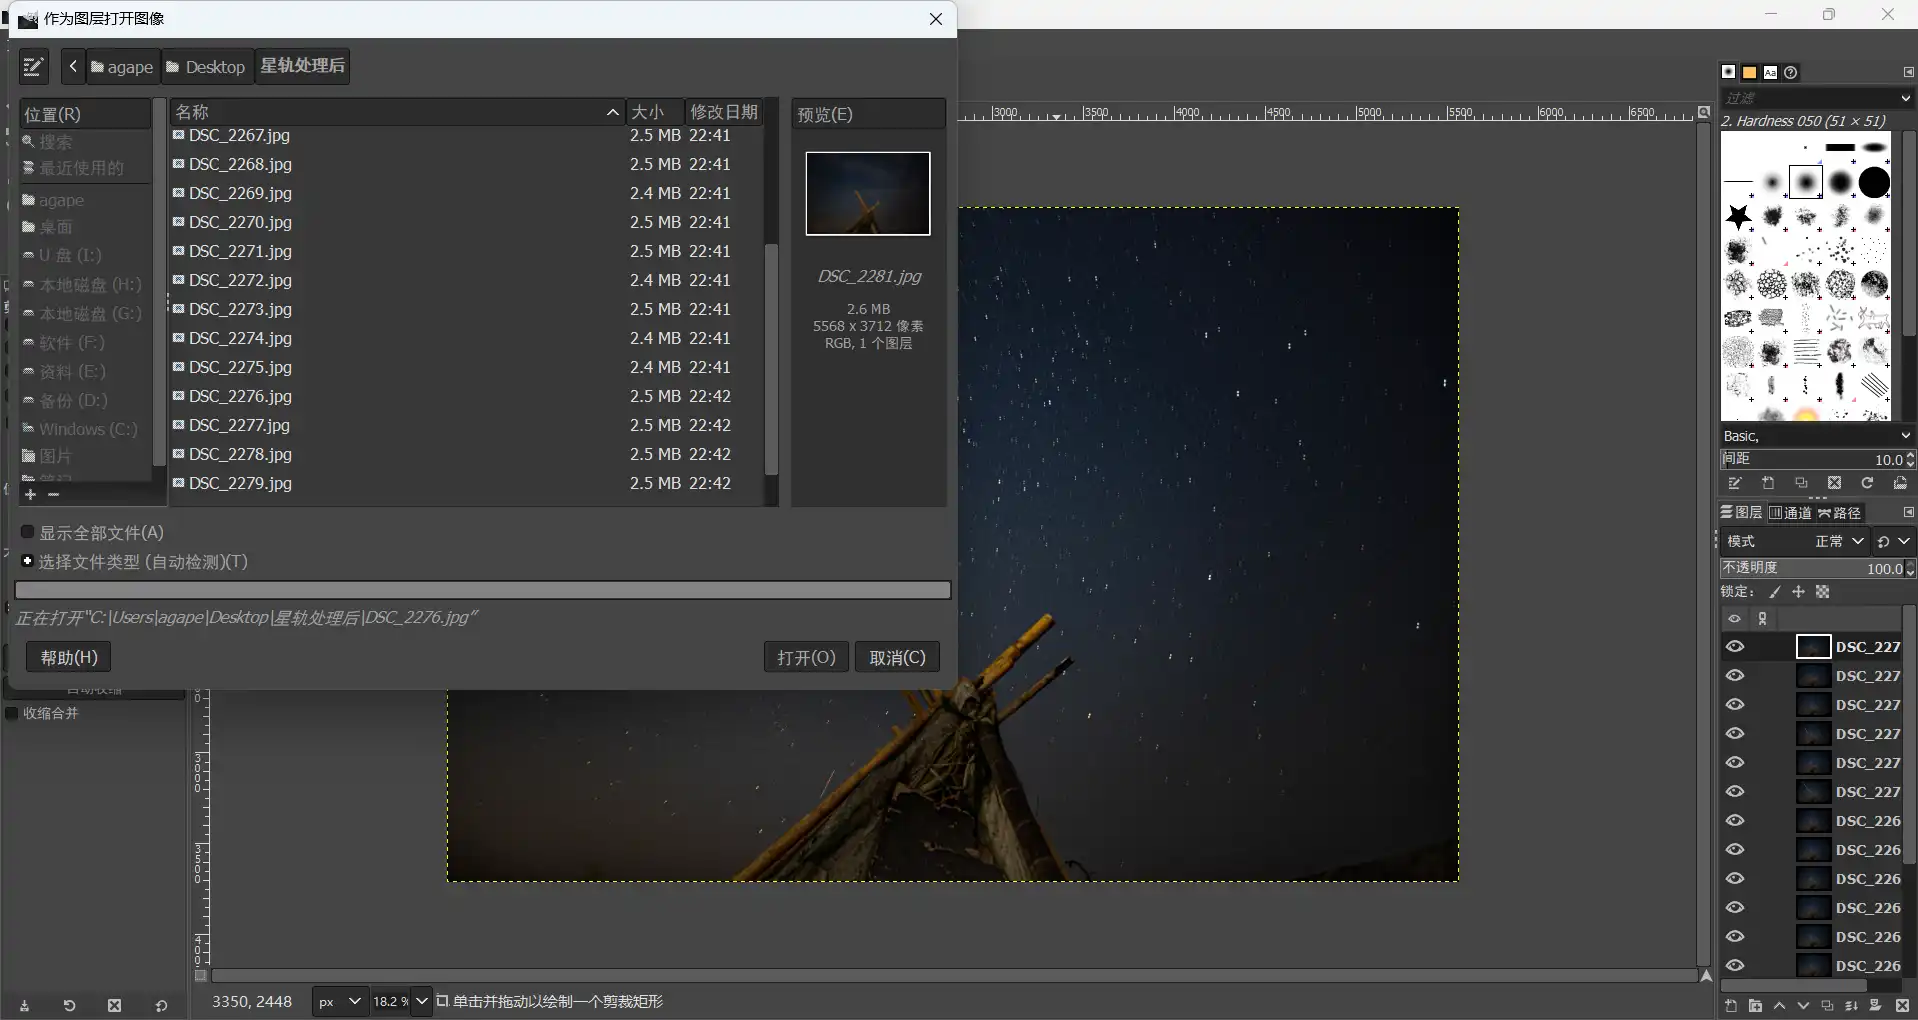This screenshot has height=1020, width=1918.
Task: Click the 打开(O) button
Action: [x=806, y=658]
